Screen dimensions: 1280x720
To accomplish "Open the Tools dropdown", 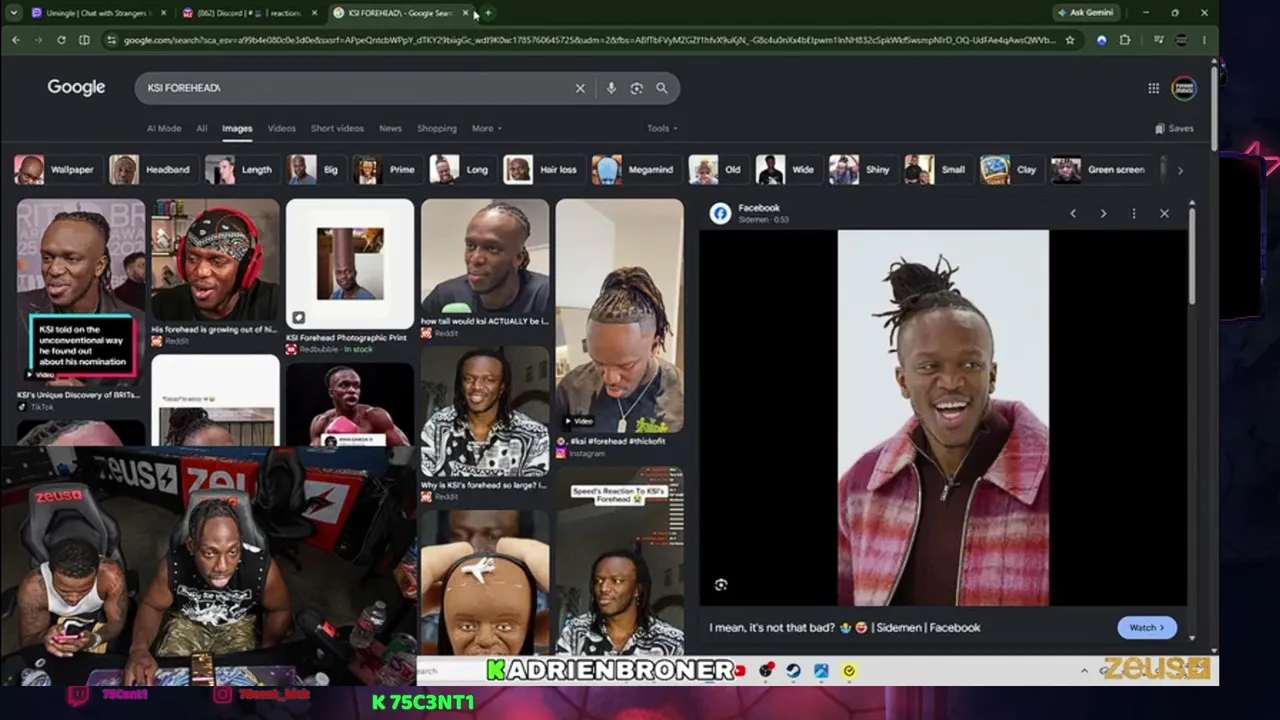I will (662, 128).
